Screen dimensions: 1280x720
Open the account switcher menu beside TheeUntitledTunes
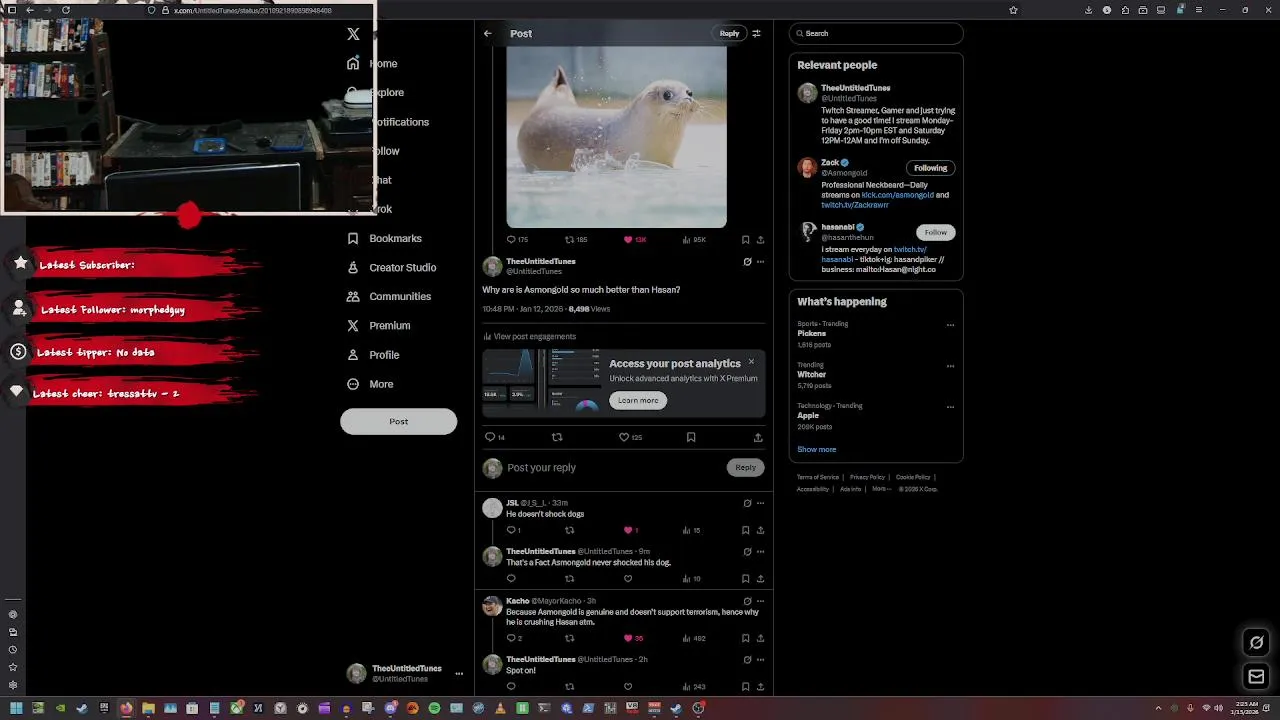pos(459,674)
